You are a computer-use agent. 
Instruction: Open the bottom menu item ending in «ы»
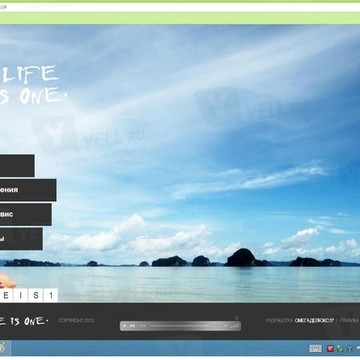click(x=21, y=239)
